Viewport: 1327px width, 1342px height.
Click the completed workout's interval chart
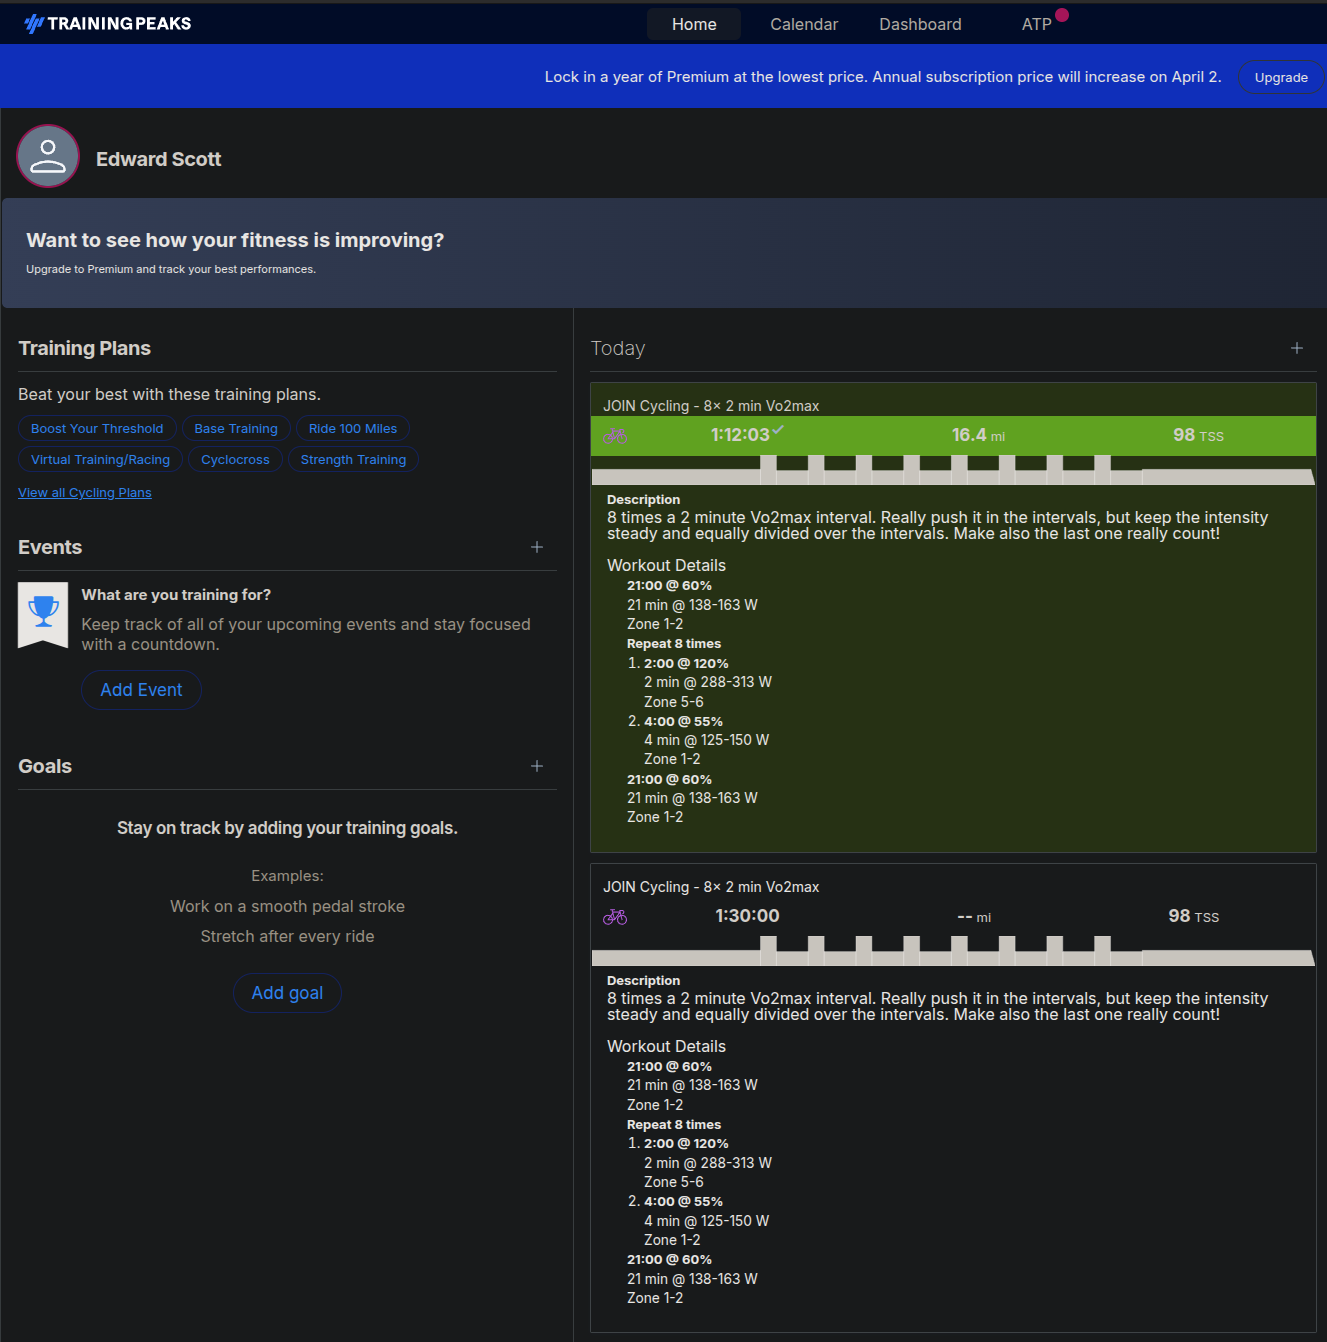953,470
